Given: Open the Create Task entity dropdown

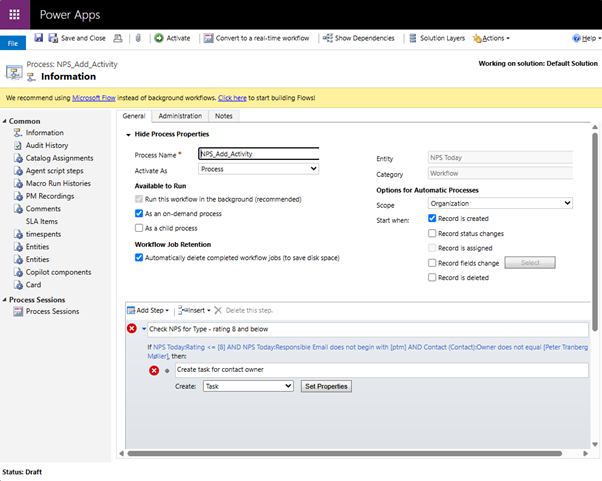Looking at the screenshot, I should coord(248,386).
